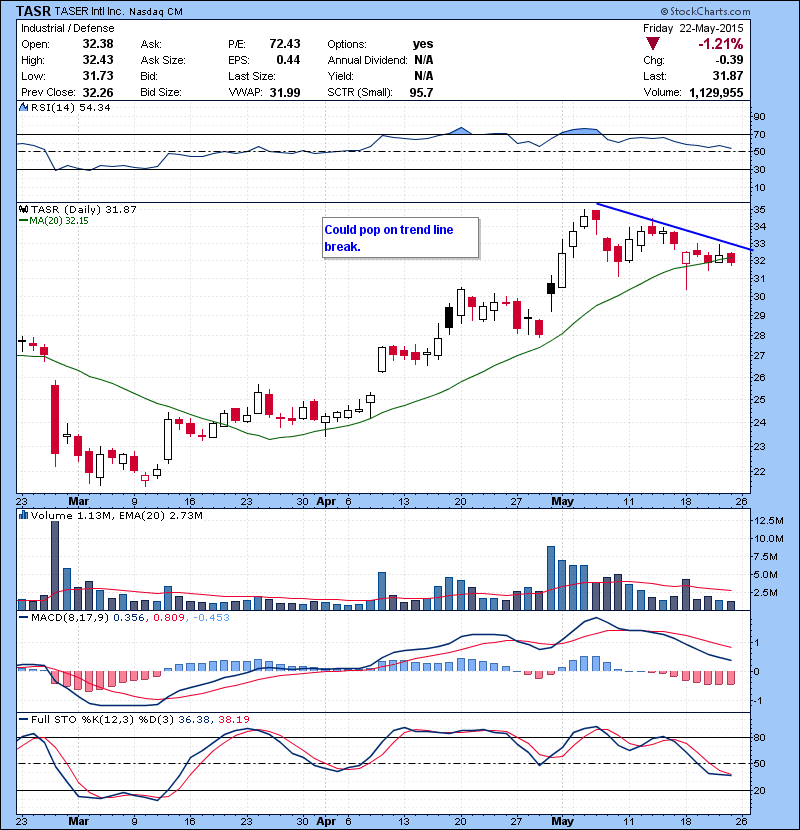Click the sector label 'Industrial / Defense'
This screenshot has height=830, width=800.
pyautogui.click(x=67, y=28)
